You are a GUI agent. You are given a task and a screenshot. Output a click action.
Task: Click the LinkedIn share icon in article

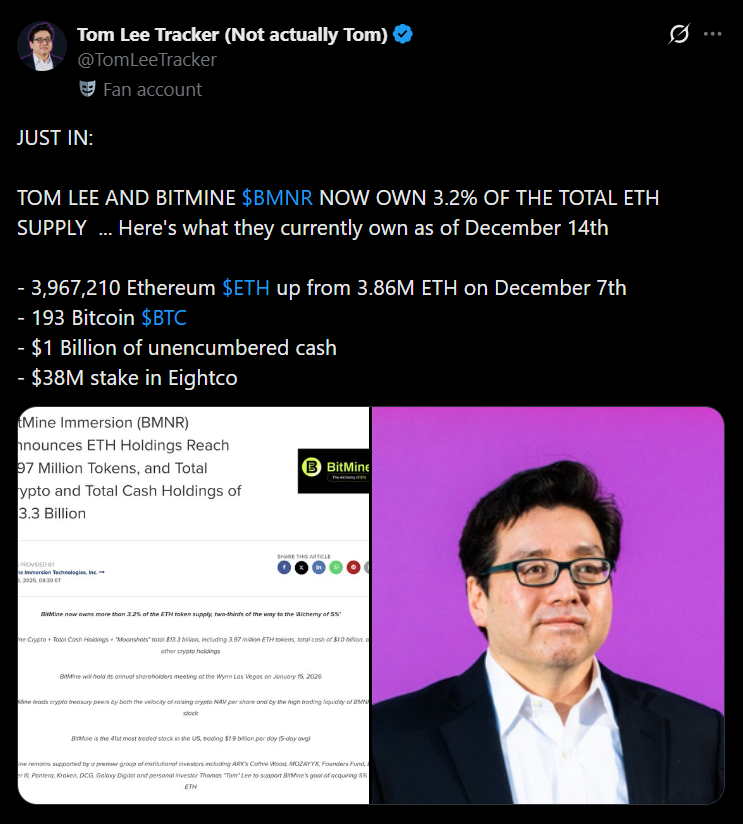tap(318, 568)
